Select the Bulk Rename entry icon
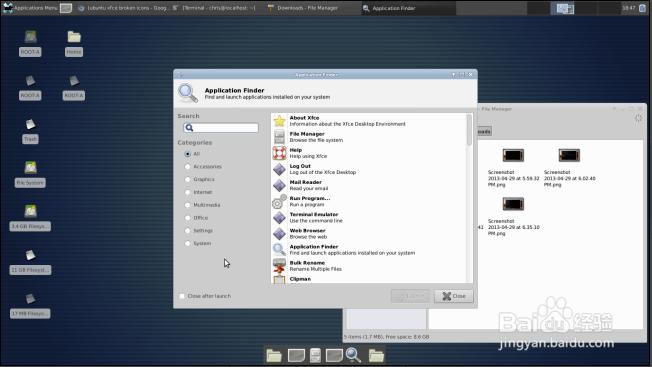 coord(279,266)
